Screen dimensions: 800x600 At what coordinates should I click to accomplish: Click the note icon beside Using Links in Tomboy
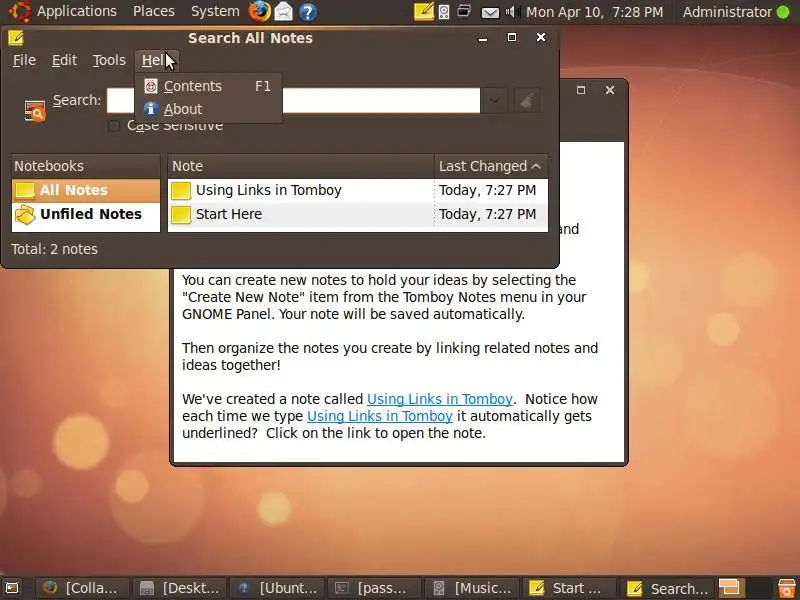coord(181,190)
